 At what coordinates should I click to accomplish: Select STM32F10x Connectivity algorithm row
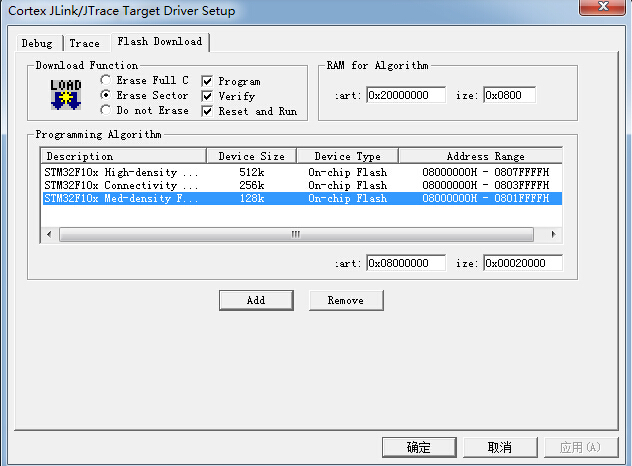302,185
